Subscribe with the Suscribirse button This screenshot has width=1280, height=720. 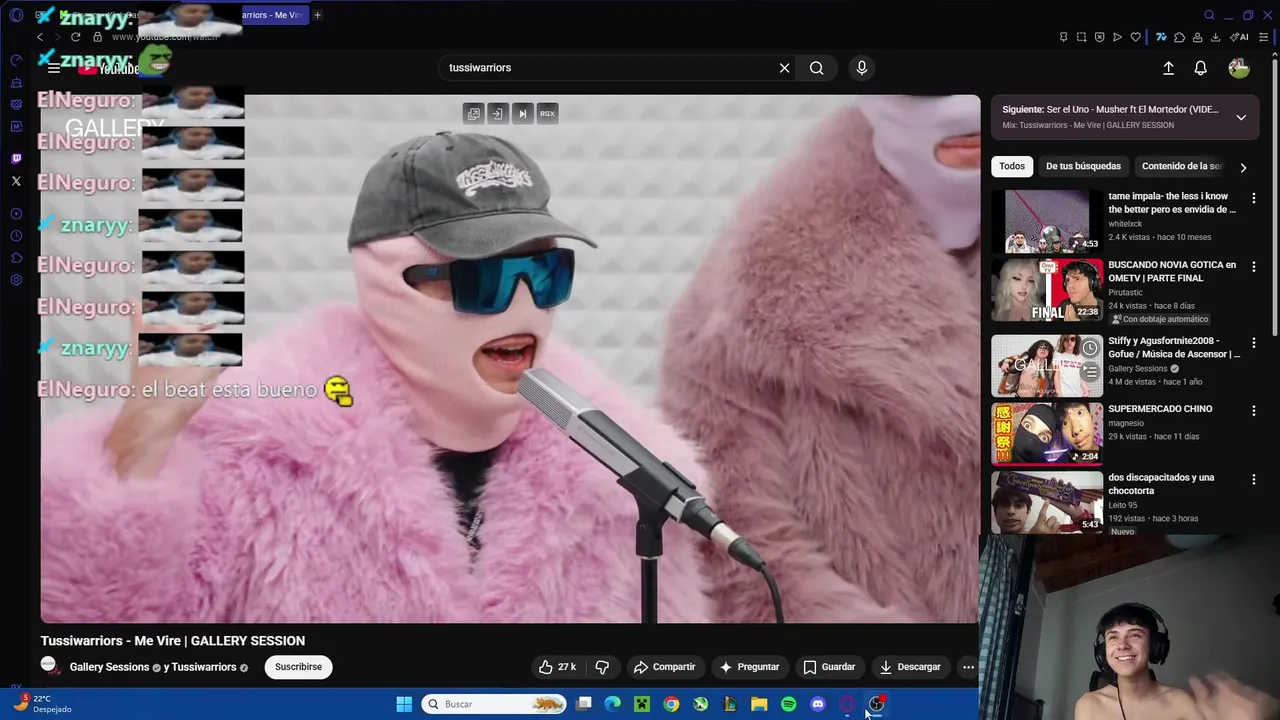click(298, 667)
